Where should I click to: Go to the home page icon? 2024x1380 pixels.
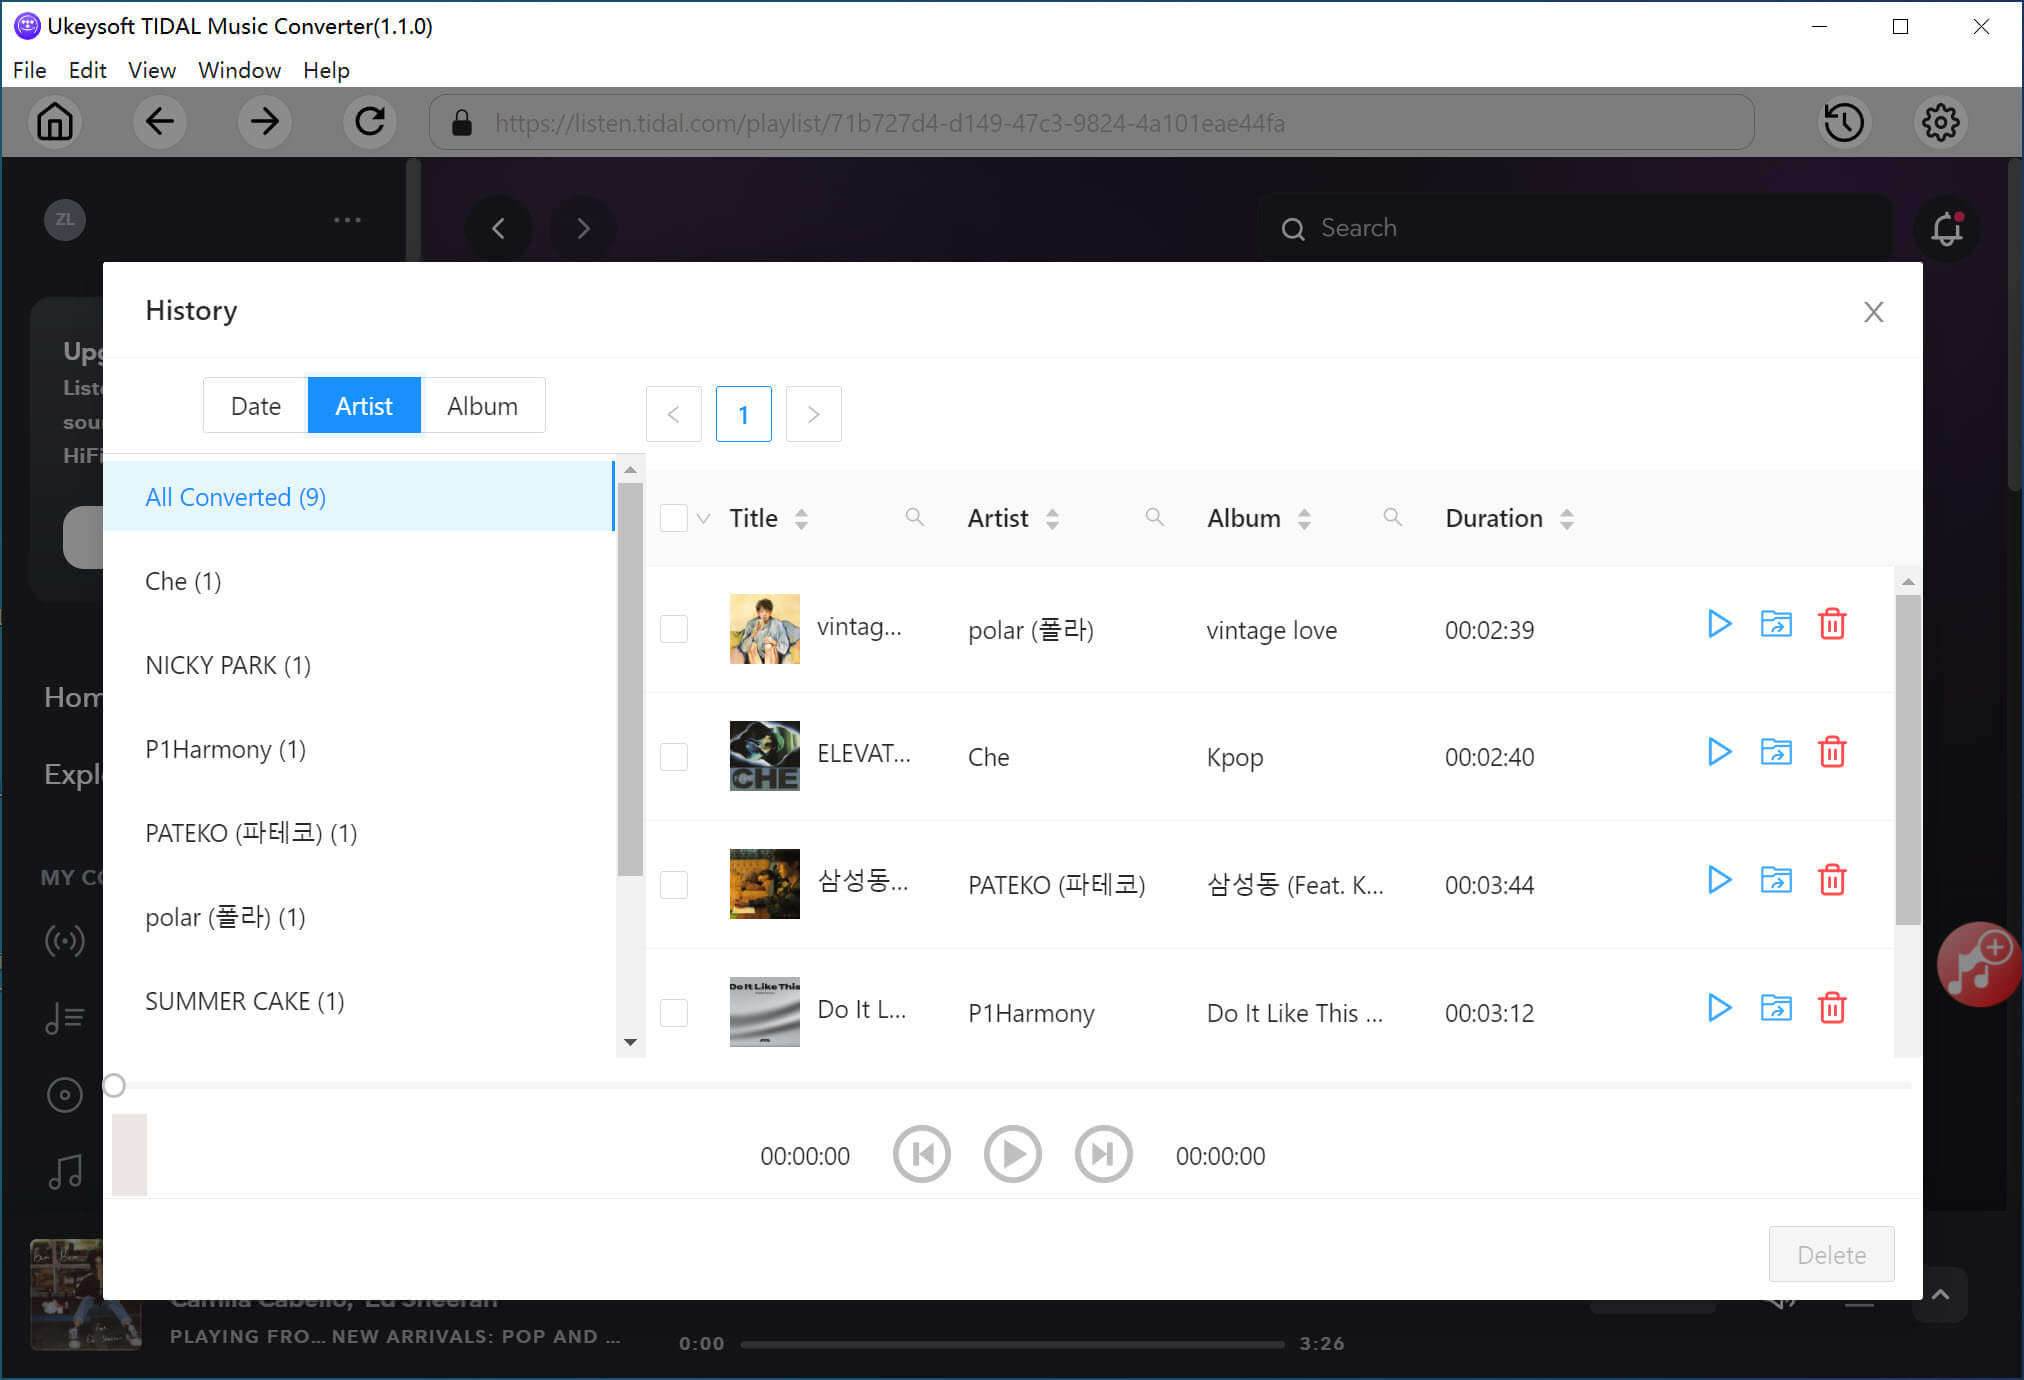[55, 122]
